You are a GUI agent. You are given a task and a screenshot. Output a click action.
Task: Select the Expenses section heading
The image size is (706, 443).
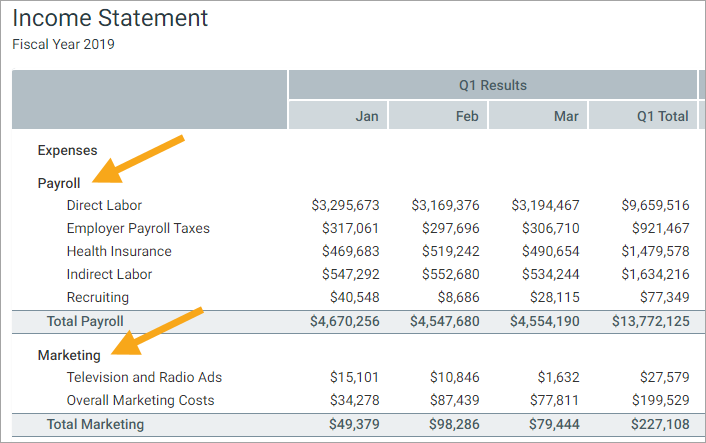[x=67, y=150]
